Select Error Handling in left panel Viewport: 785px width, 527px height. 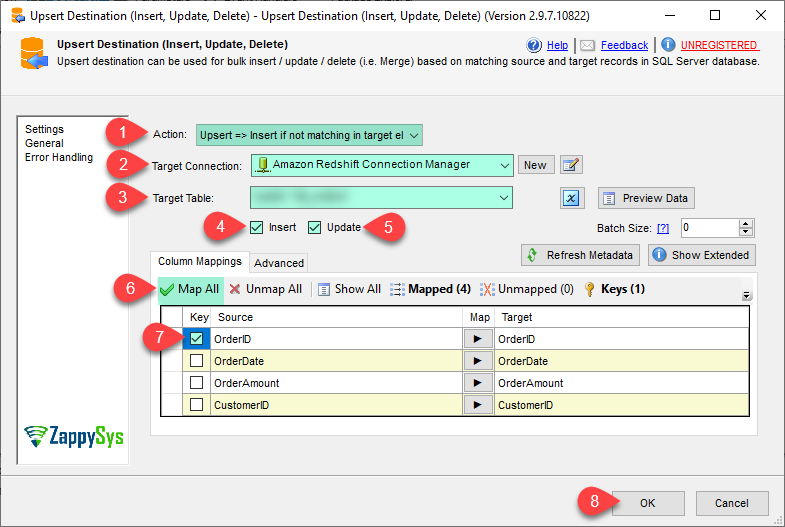pos(59,157)
